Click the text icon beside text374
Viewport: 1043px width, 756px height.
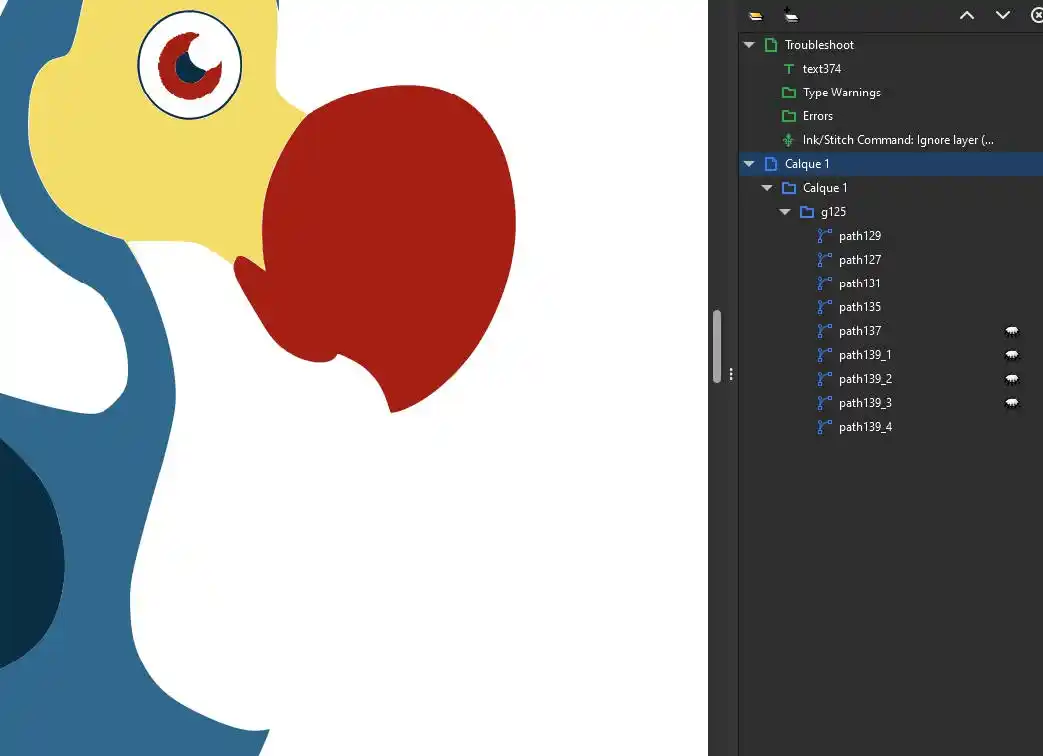coord(788,69)
